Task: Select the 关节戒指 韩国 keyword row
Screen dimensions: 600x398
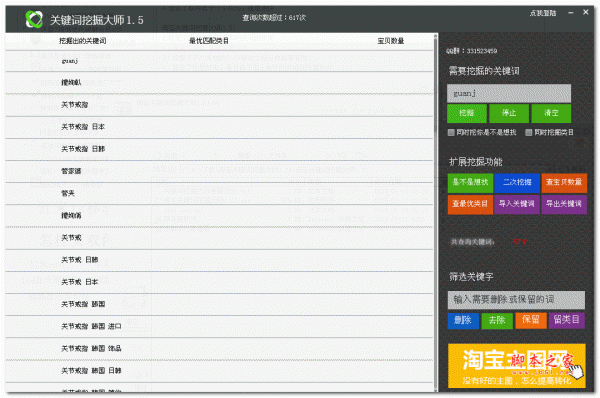Action: [x=219, y=305]
